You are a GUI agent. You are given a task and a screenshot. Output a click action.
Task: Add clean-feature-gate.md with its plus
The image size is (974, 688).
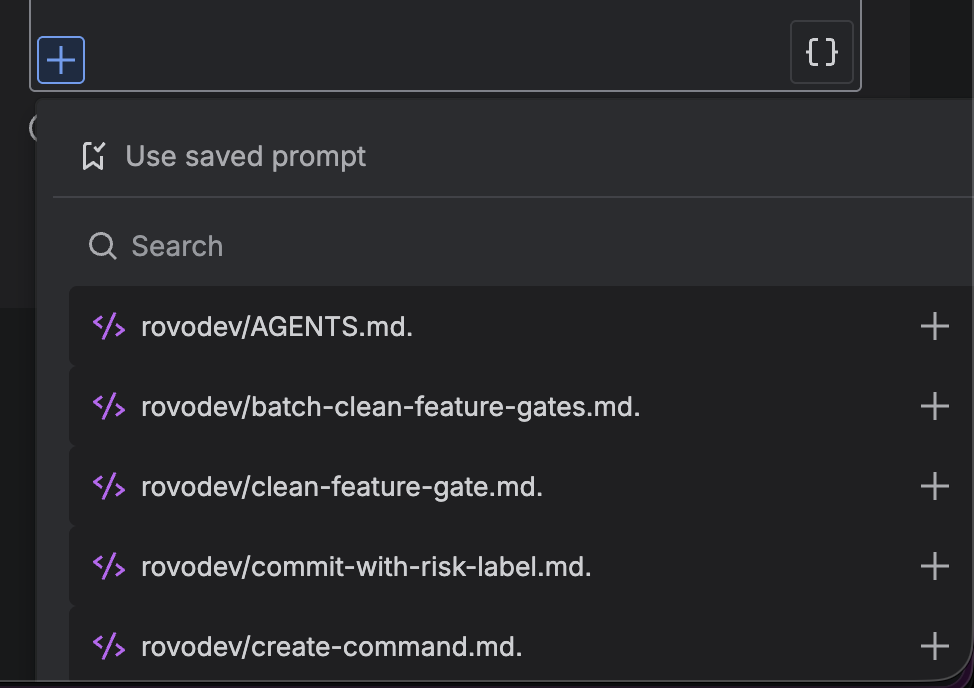[934, 486]
